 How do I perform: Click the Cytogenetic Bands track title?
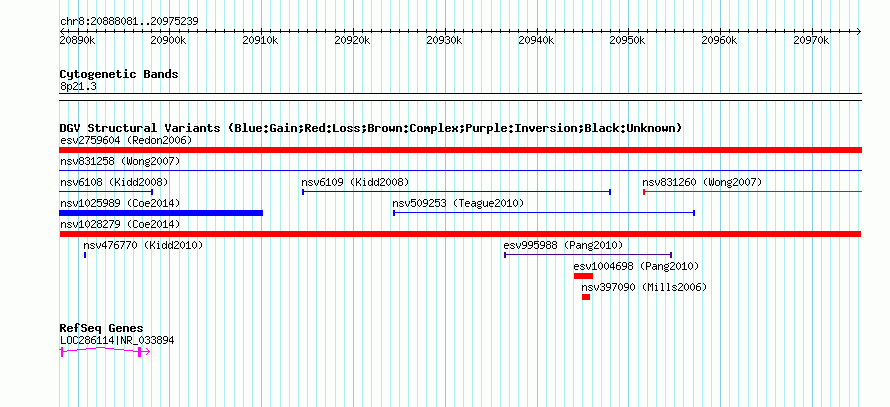(x=119, y=74)
